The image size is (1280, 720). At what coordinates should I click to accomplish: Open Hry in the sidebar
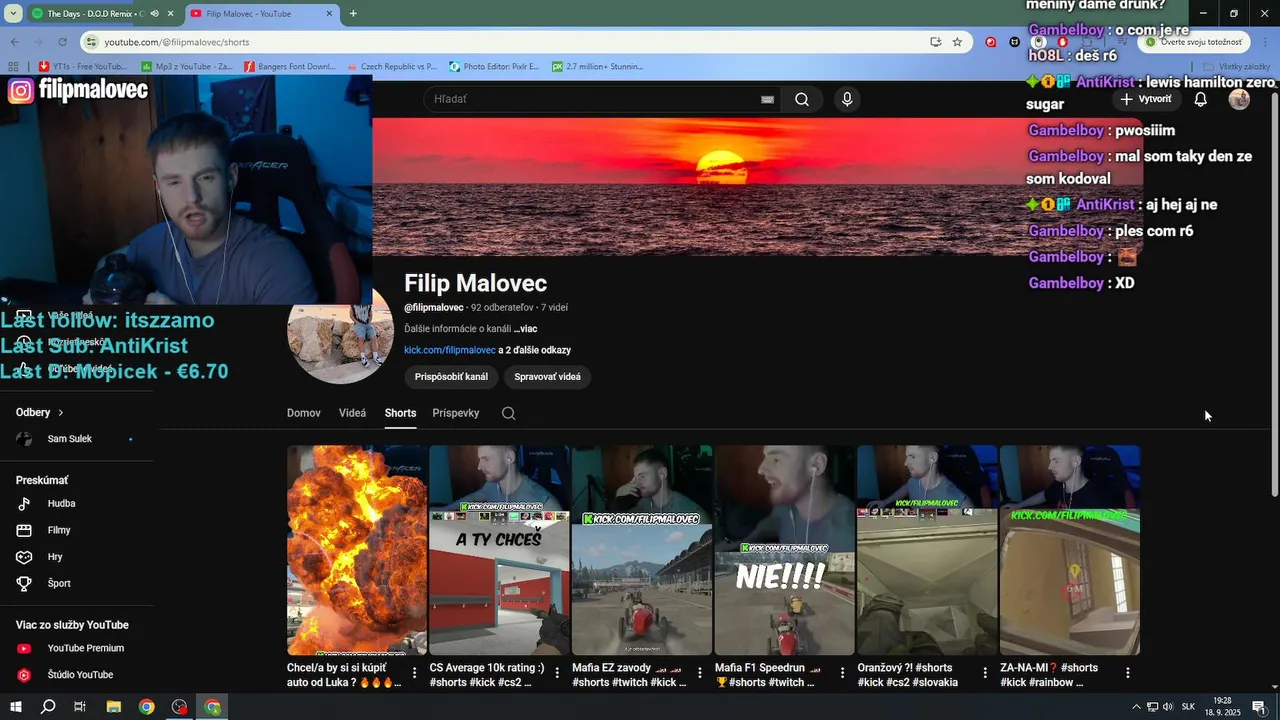(54, 557)
